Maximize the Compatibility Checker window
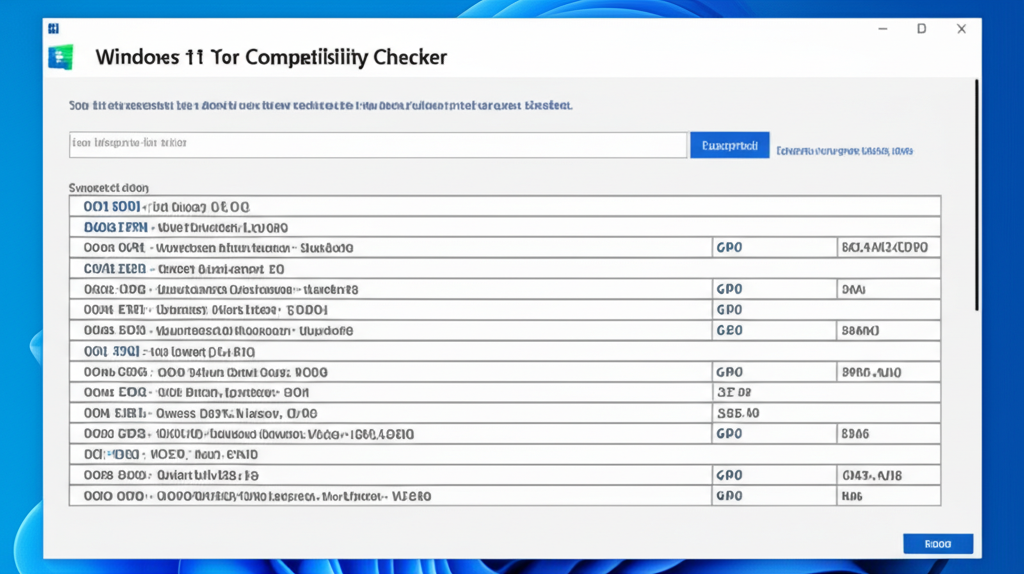1024x574 pixels. coord(921,29)
